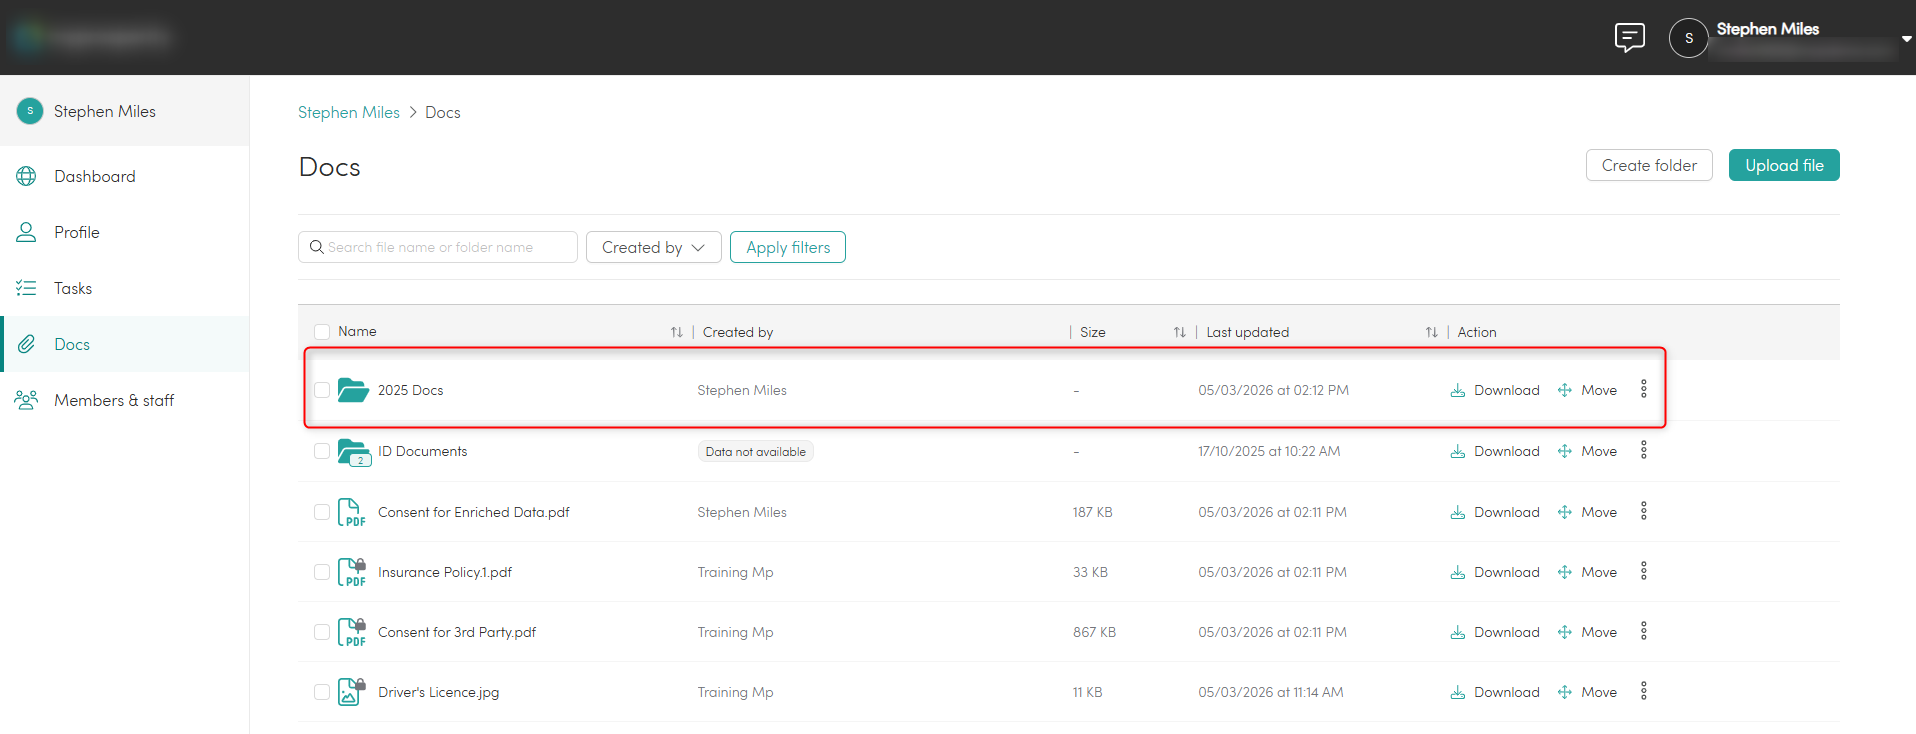1916x734 pixels.
Task: Sort by the Size column arrows
Action: 1180,332
